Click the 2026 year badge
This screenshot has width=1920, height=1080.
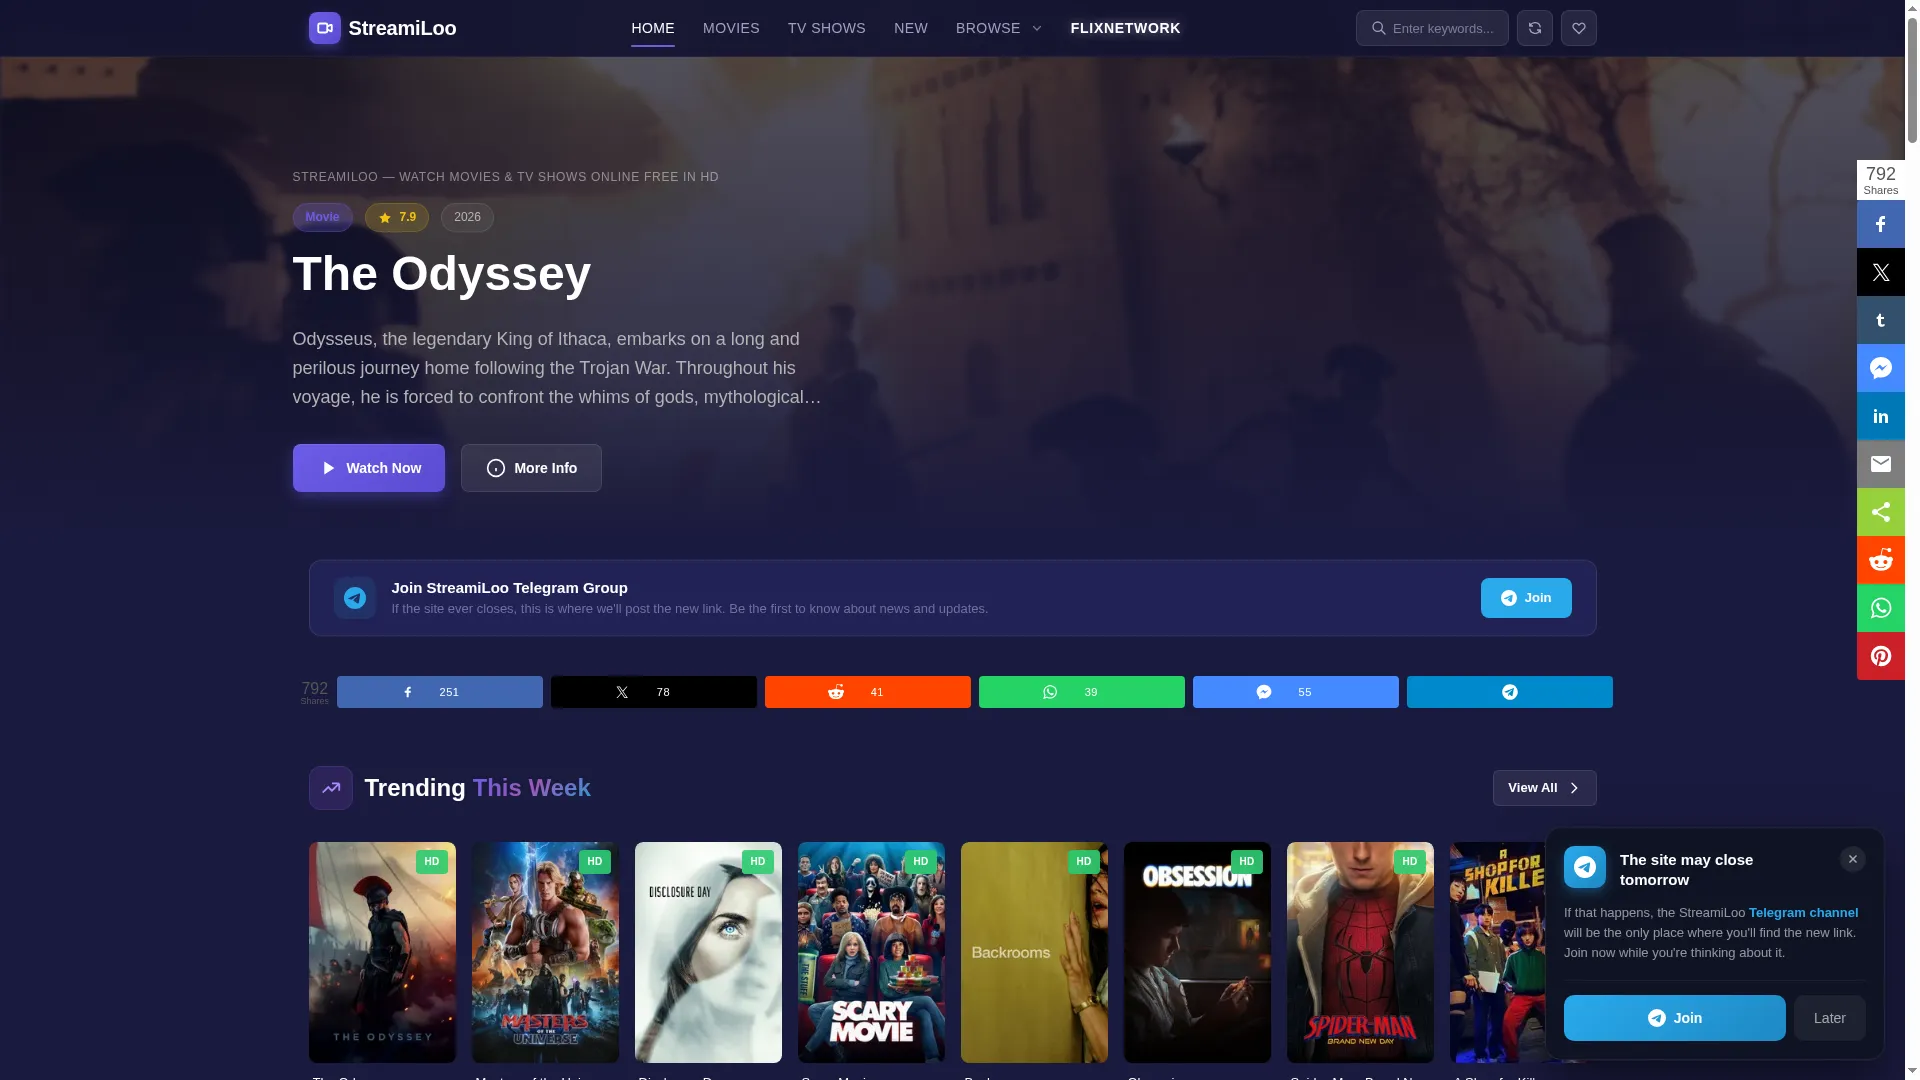coord(467,217)
